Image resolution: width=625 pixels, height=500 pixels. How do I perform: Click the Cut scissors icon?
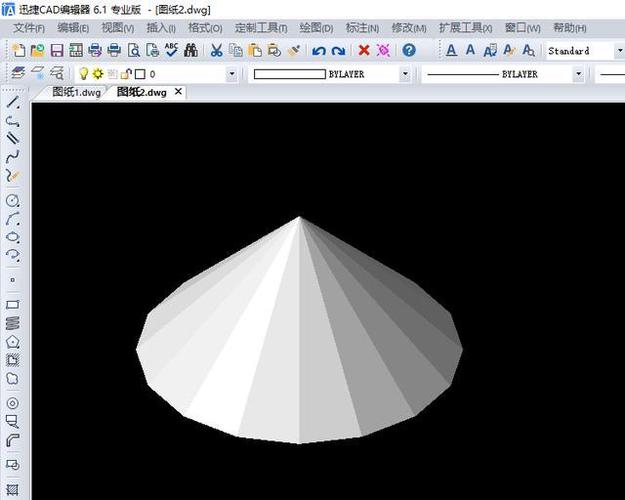pos(216,50)
